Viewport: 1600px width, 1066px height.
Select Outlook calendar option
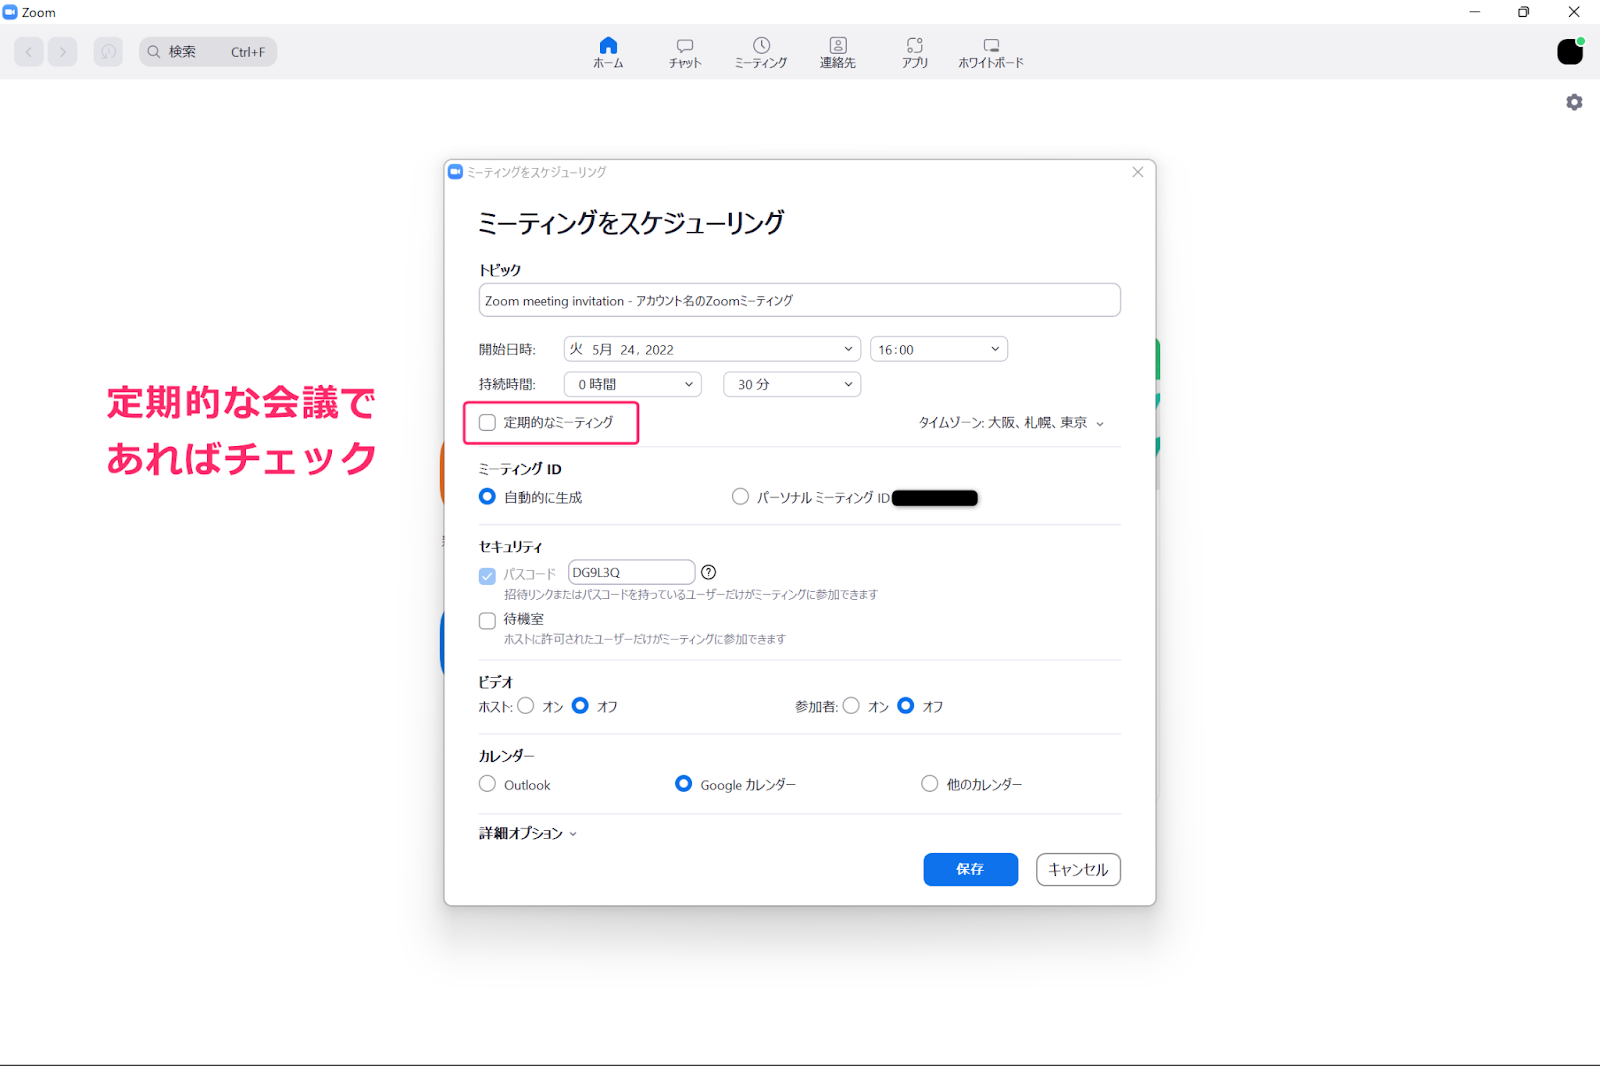[487, 784]
